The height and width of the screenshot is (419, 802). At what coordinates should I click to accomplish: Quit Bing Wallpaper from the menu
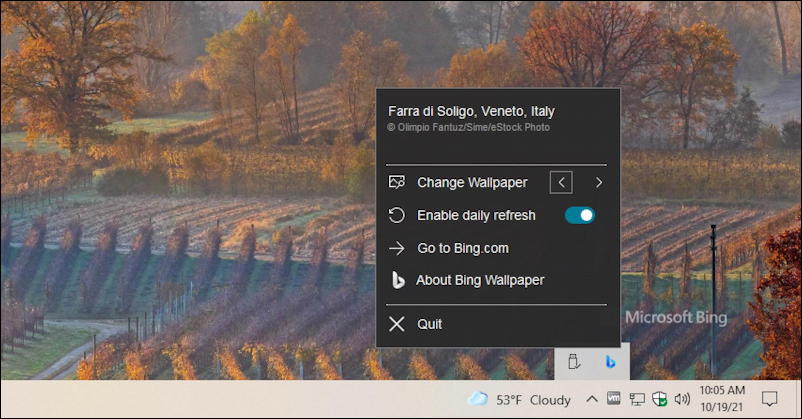pos(429,324)
